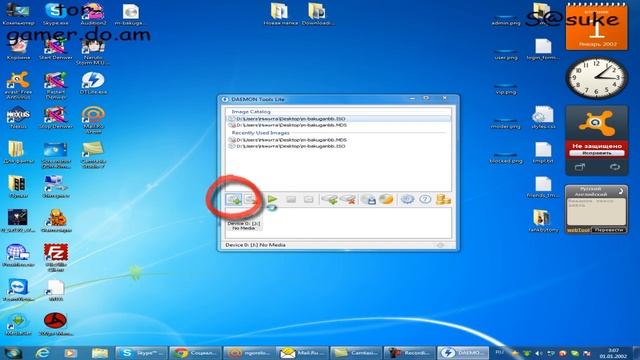Open DAEMON Tools Preferences gear icon
Image resolution: width=640 pixels, height=360 pixels.
[x=407, y=199]
